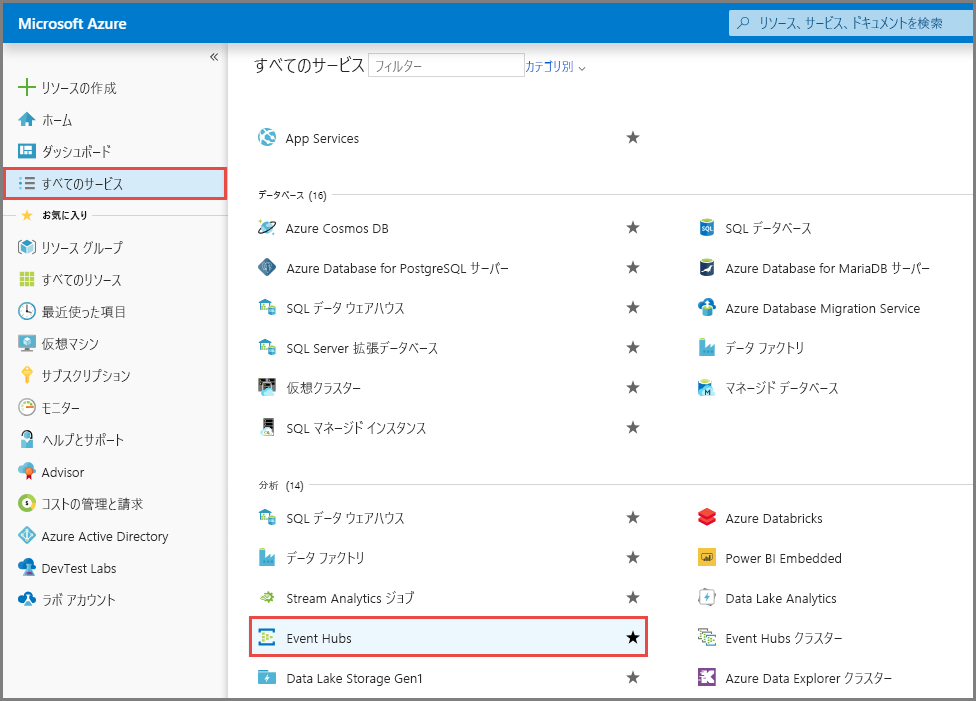The height and width of the screenshot is (701, 976).
Task: Toggle favorite star for App Services
Action: coord(633,138)
